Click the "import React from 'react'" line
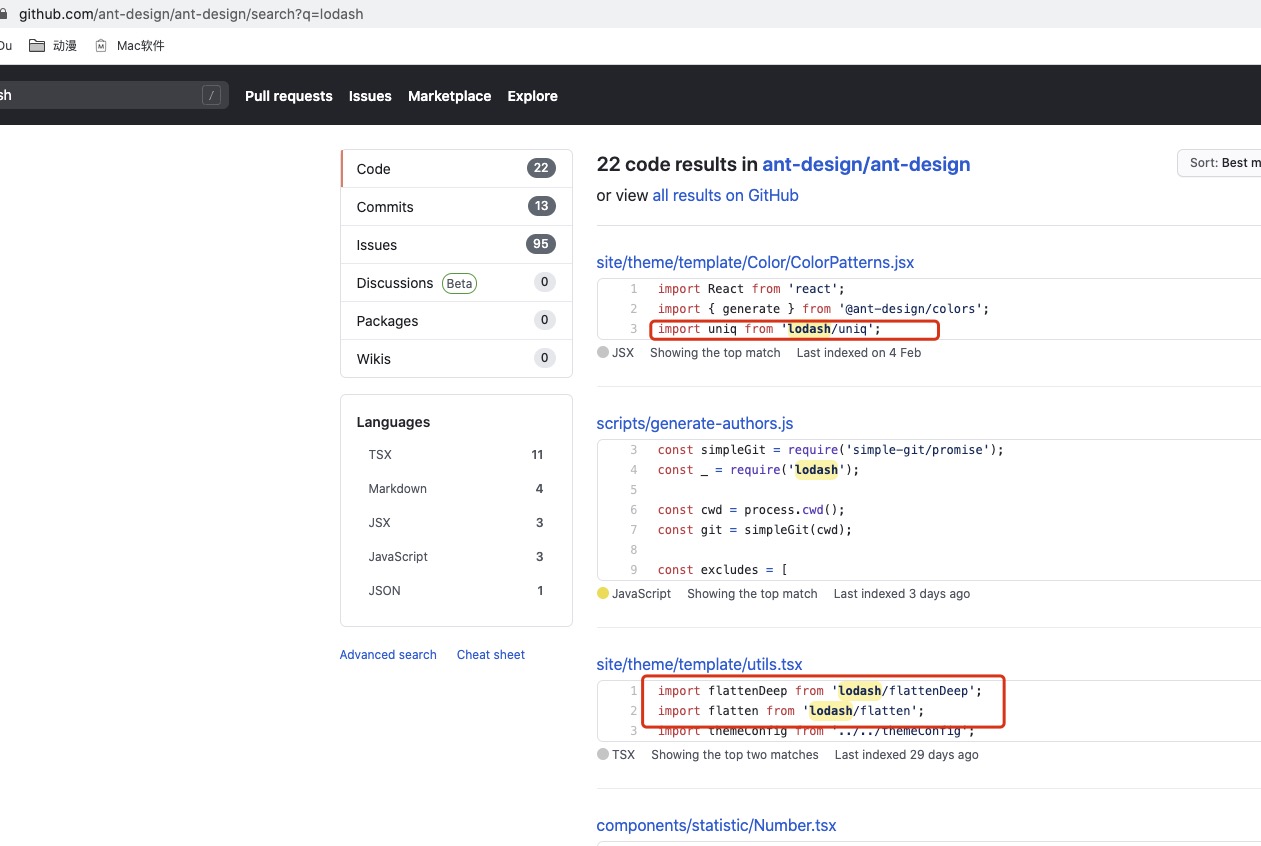 click(751, 289)
